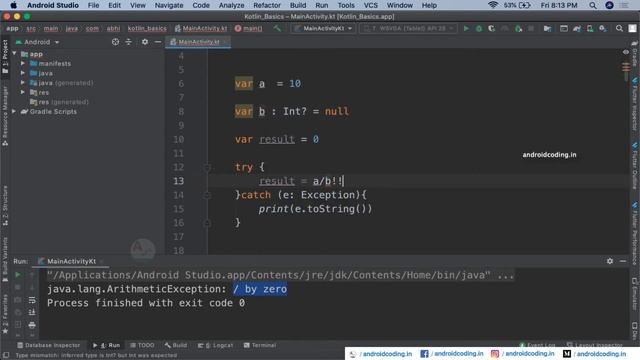Toggle 2: Structure side panel tab
Screen dimensions: 640x360
tap(5, 206)
